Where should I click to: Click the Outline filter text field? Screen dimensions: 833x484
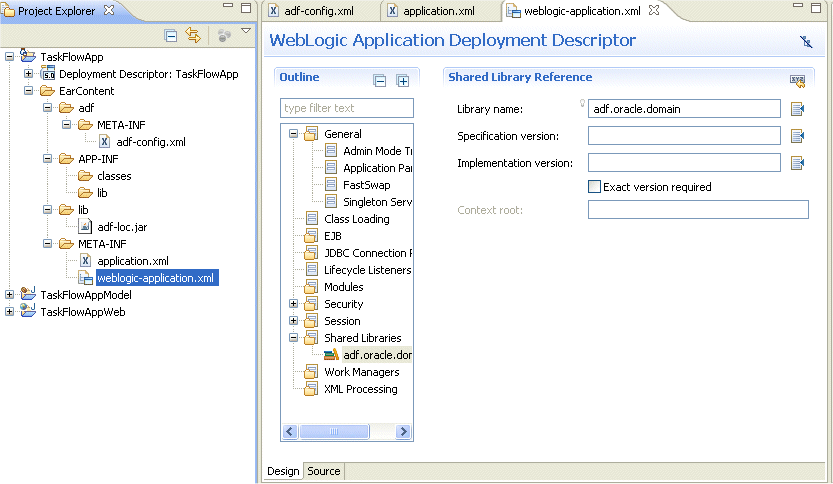346,108
